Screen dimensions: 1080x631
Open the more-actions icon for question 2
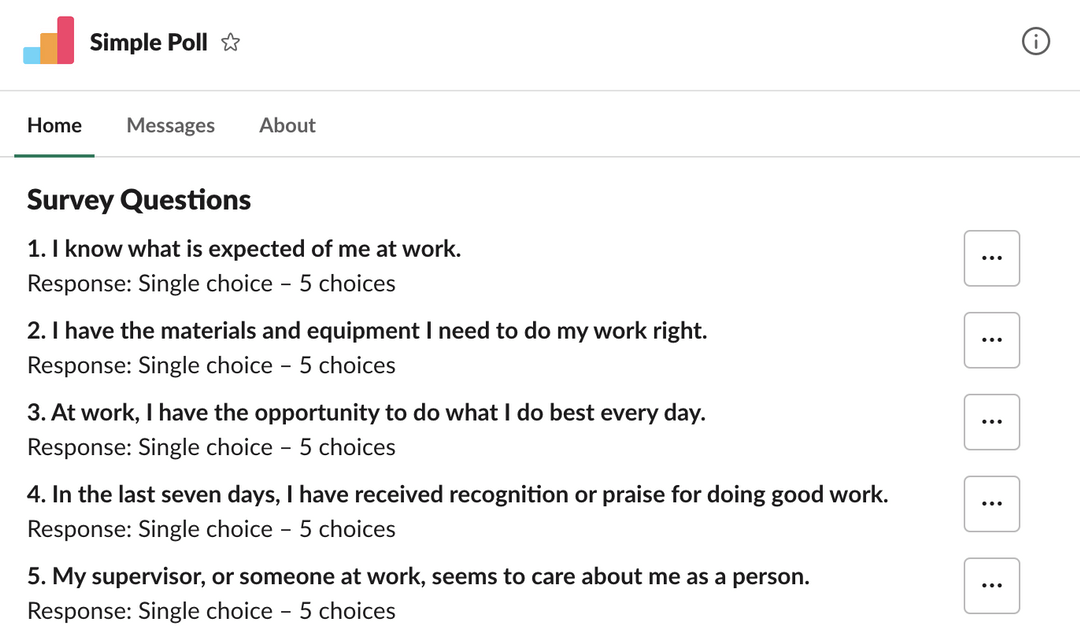tap(991, 339)
